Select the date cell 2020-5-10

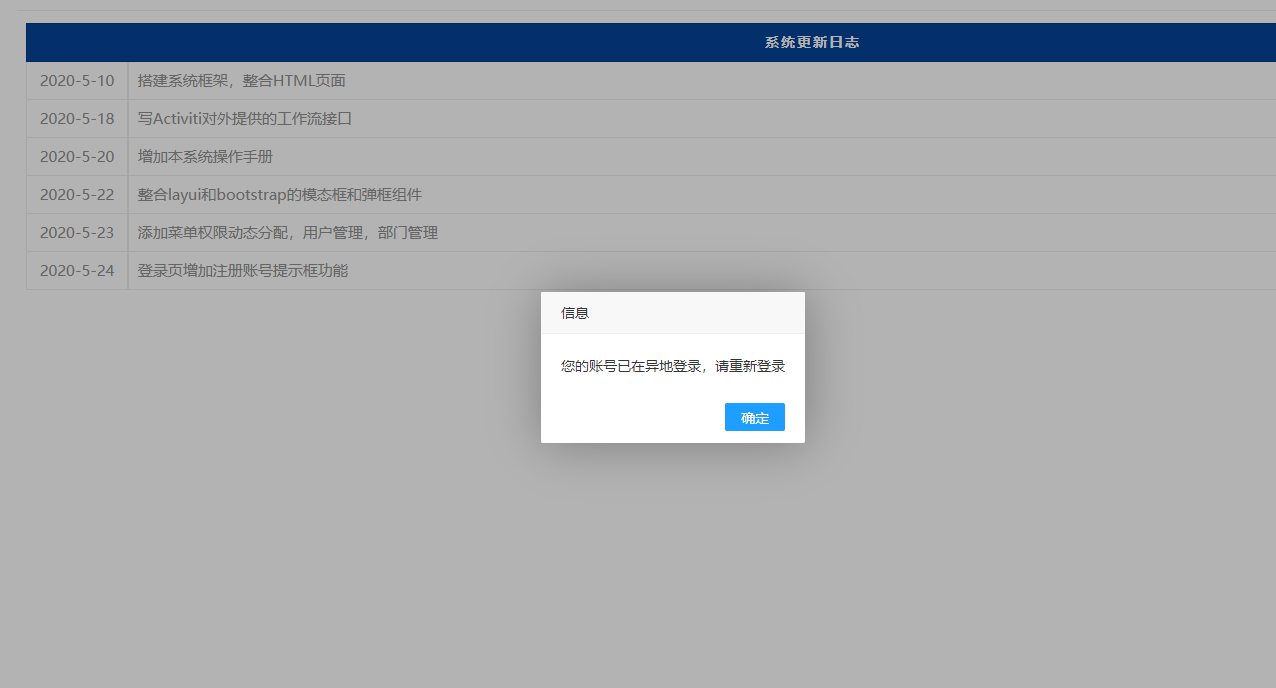77,81
